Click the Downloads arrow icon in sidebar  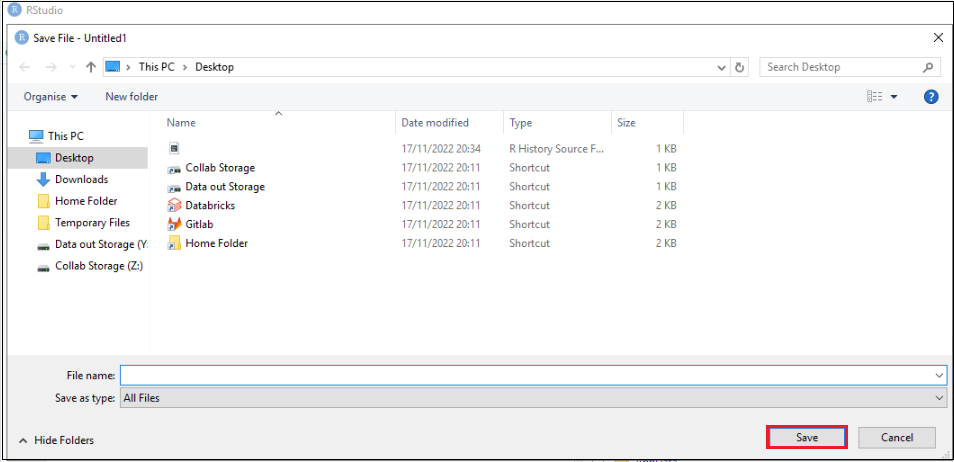point(43,179)
